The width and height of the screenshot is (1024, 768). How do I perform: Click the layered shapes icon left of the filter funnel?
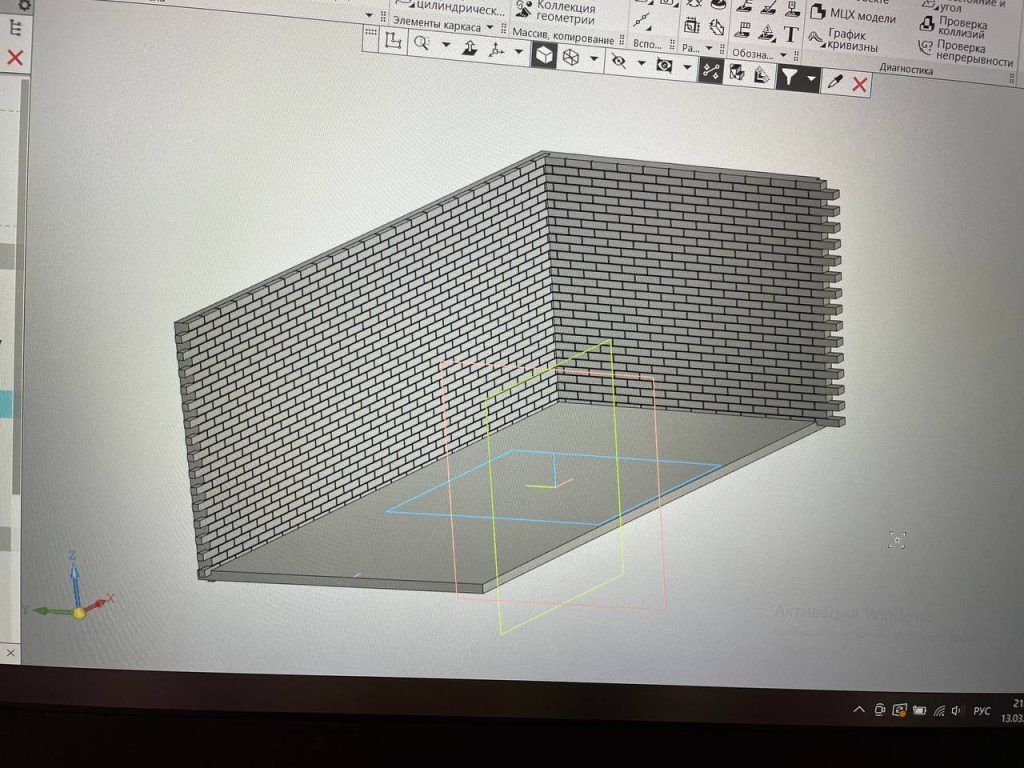point(761,75)
